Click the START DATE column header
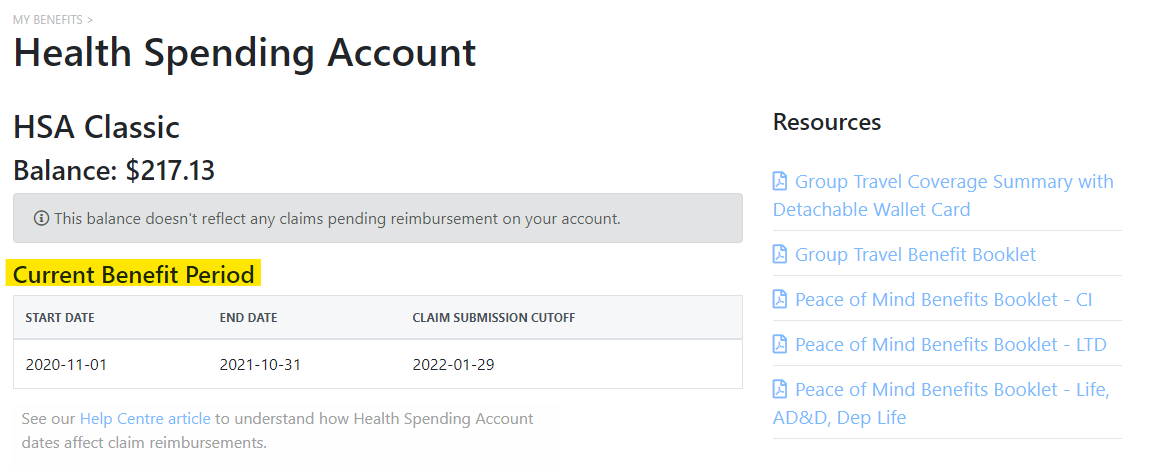The height and width of the screenshot is (472, 1165). 60,318
